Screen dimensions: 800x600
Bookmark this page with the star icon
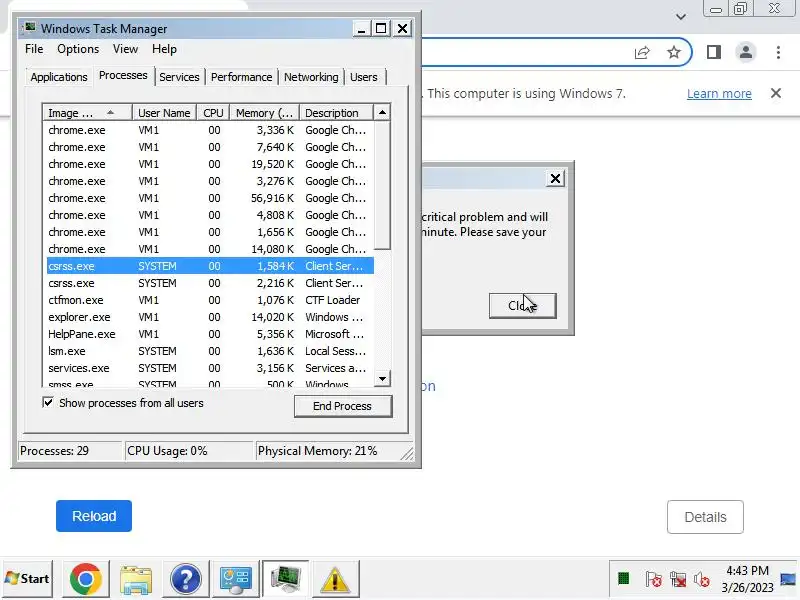point(674,52)
